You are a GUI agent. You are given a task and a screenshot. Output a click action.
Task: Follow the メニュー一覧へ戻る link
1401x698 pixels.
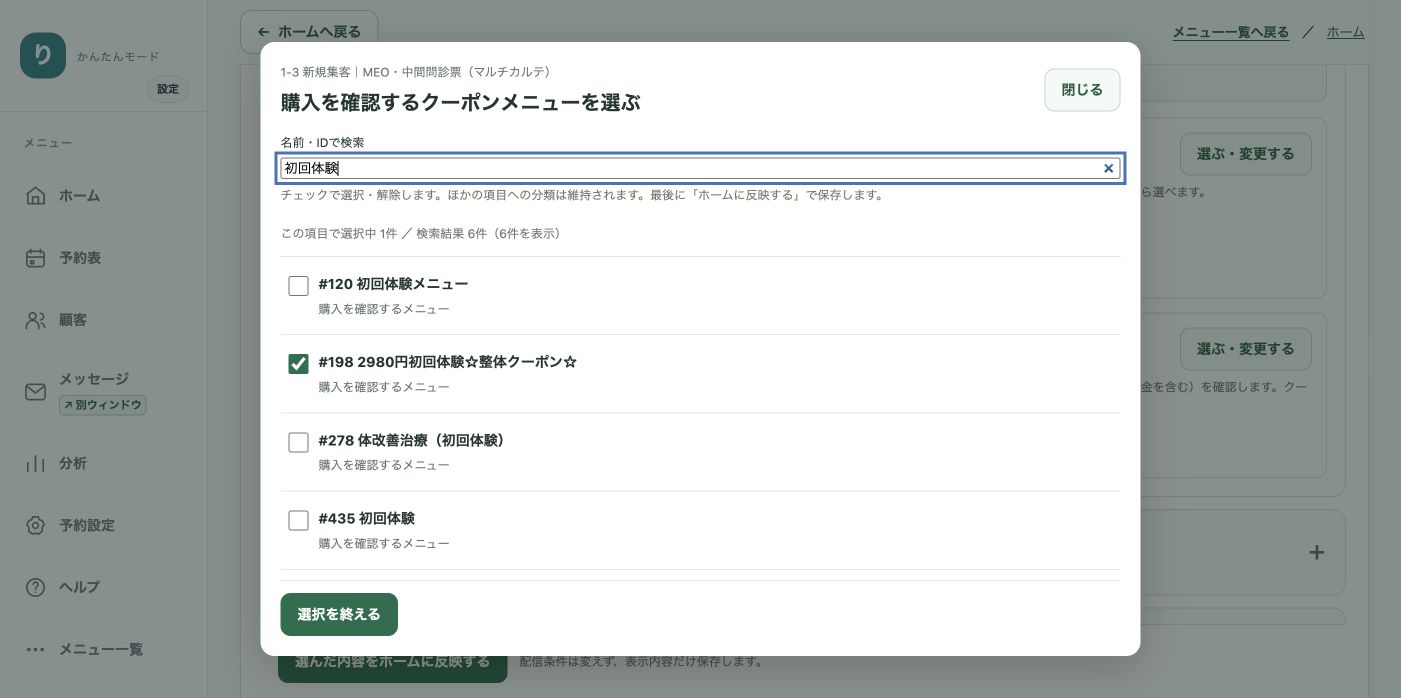pyautogui.click(x=1230, y=33)
